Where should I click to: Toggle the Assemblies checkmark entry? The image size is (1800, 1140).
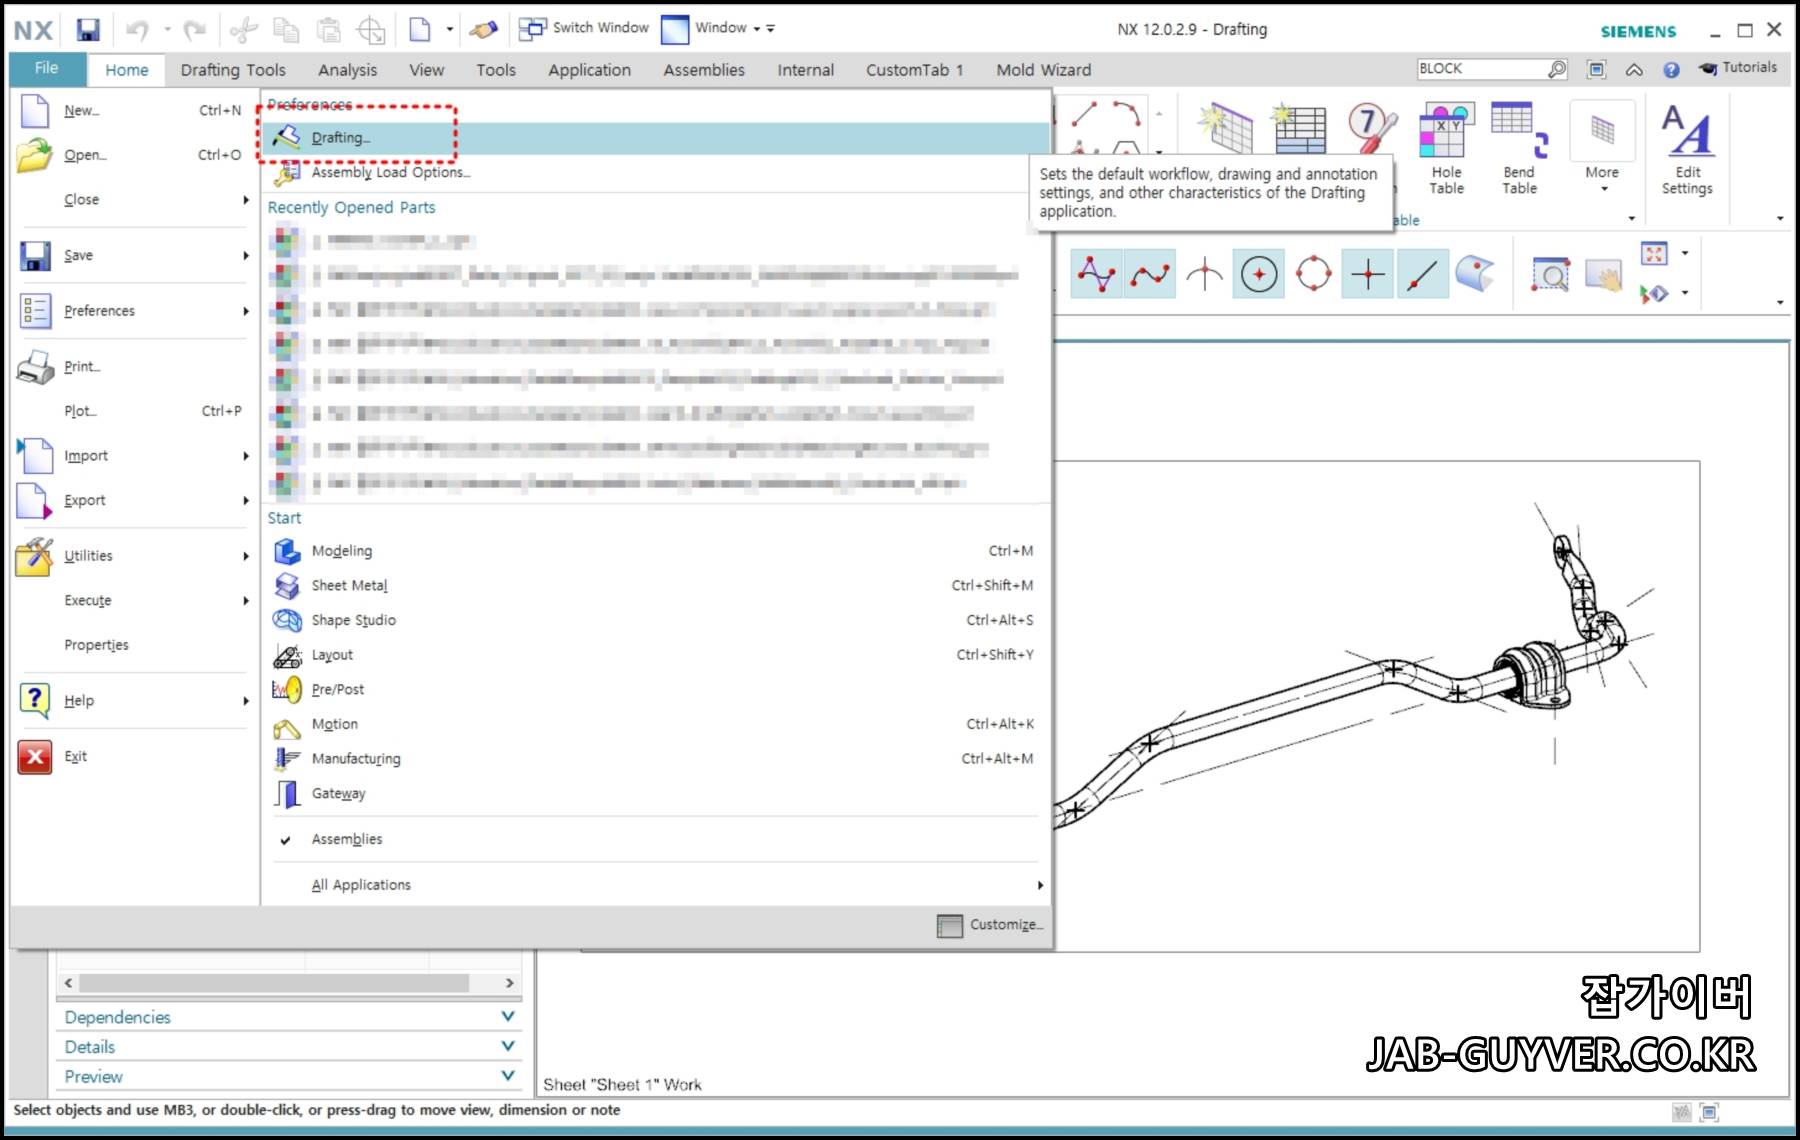coord(654,839)
